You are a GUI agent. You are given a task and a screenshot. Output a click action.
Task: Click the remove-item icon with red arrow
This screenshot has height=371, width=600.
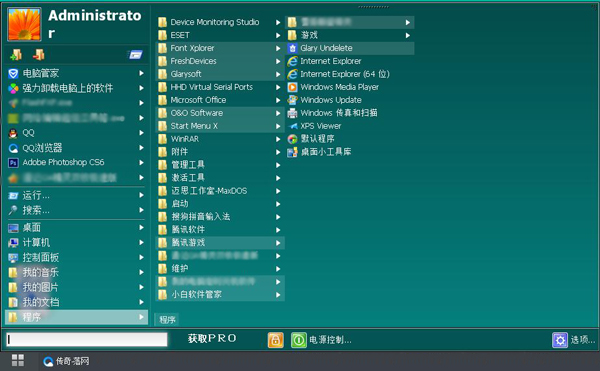(38, 55)
